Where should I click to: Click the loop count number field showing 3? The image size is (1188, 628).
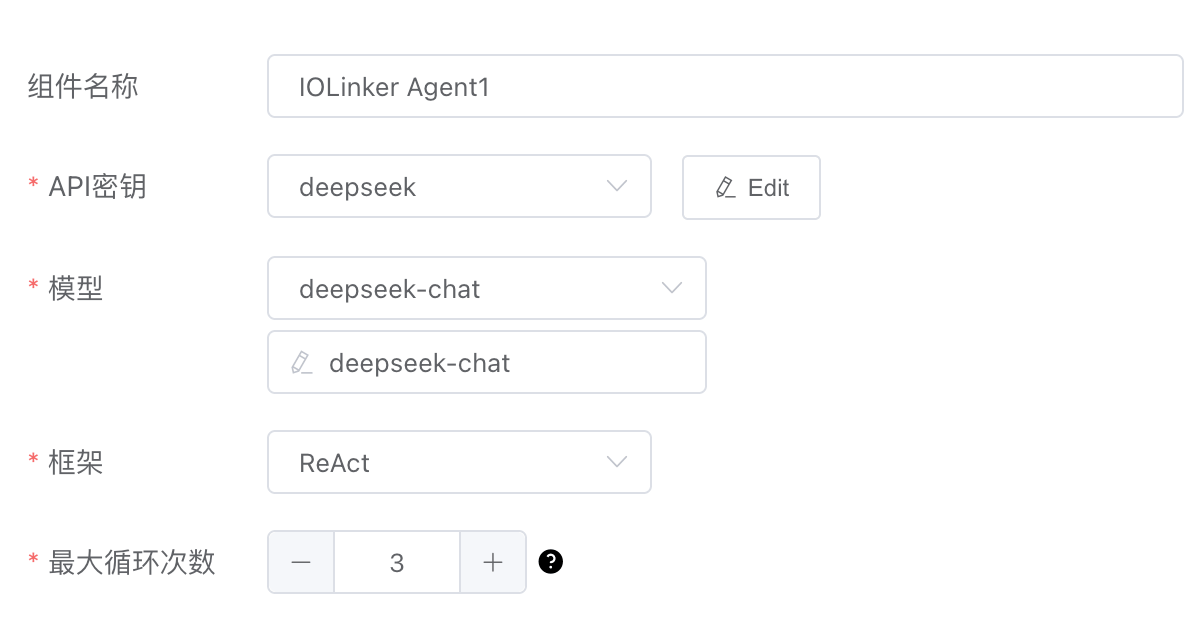(397, 562)
